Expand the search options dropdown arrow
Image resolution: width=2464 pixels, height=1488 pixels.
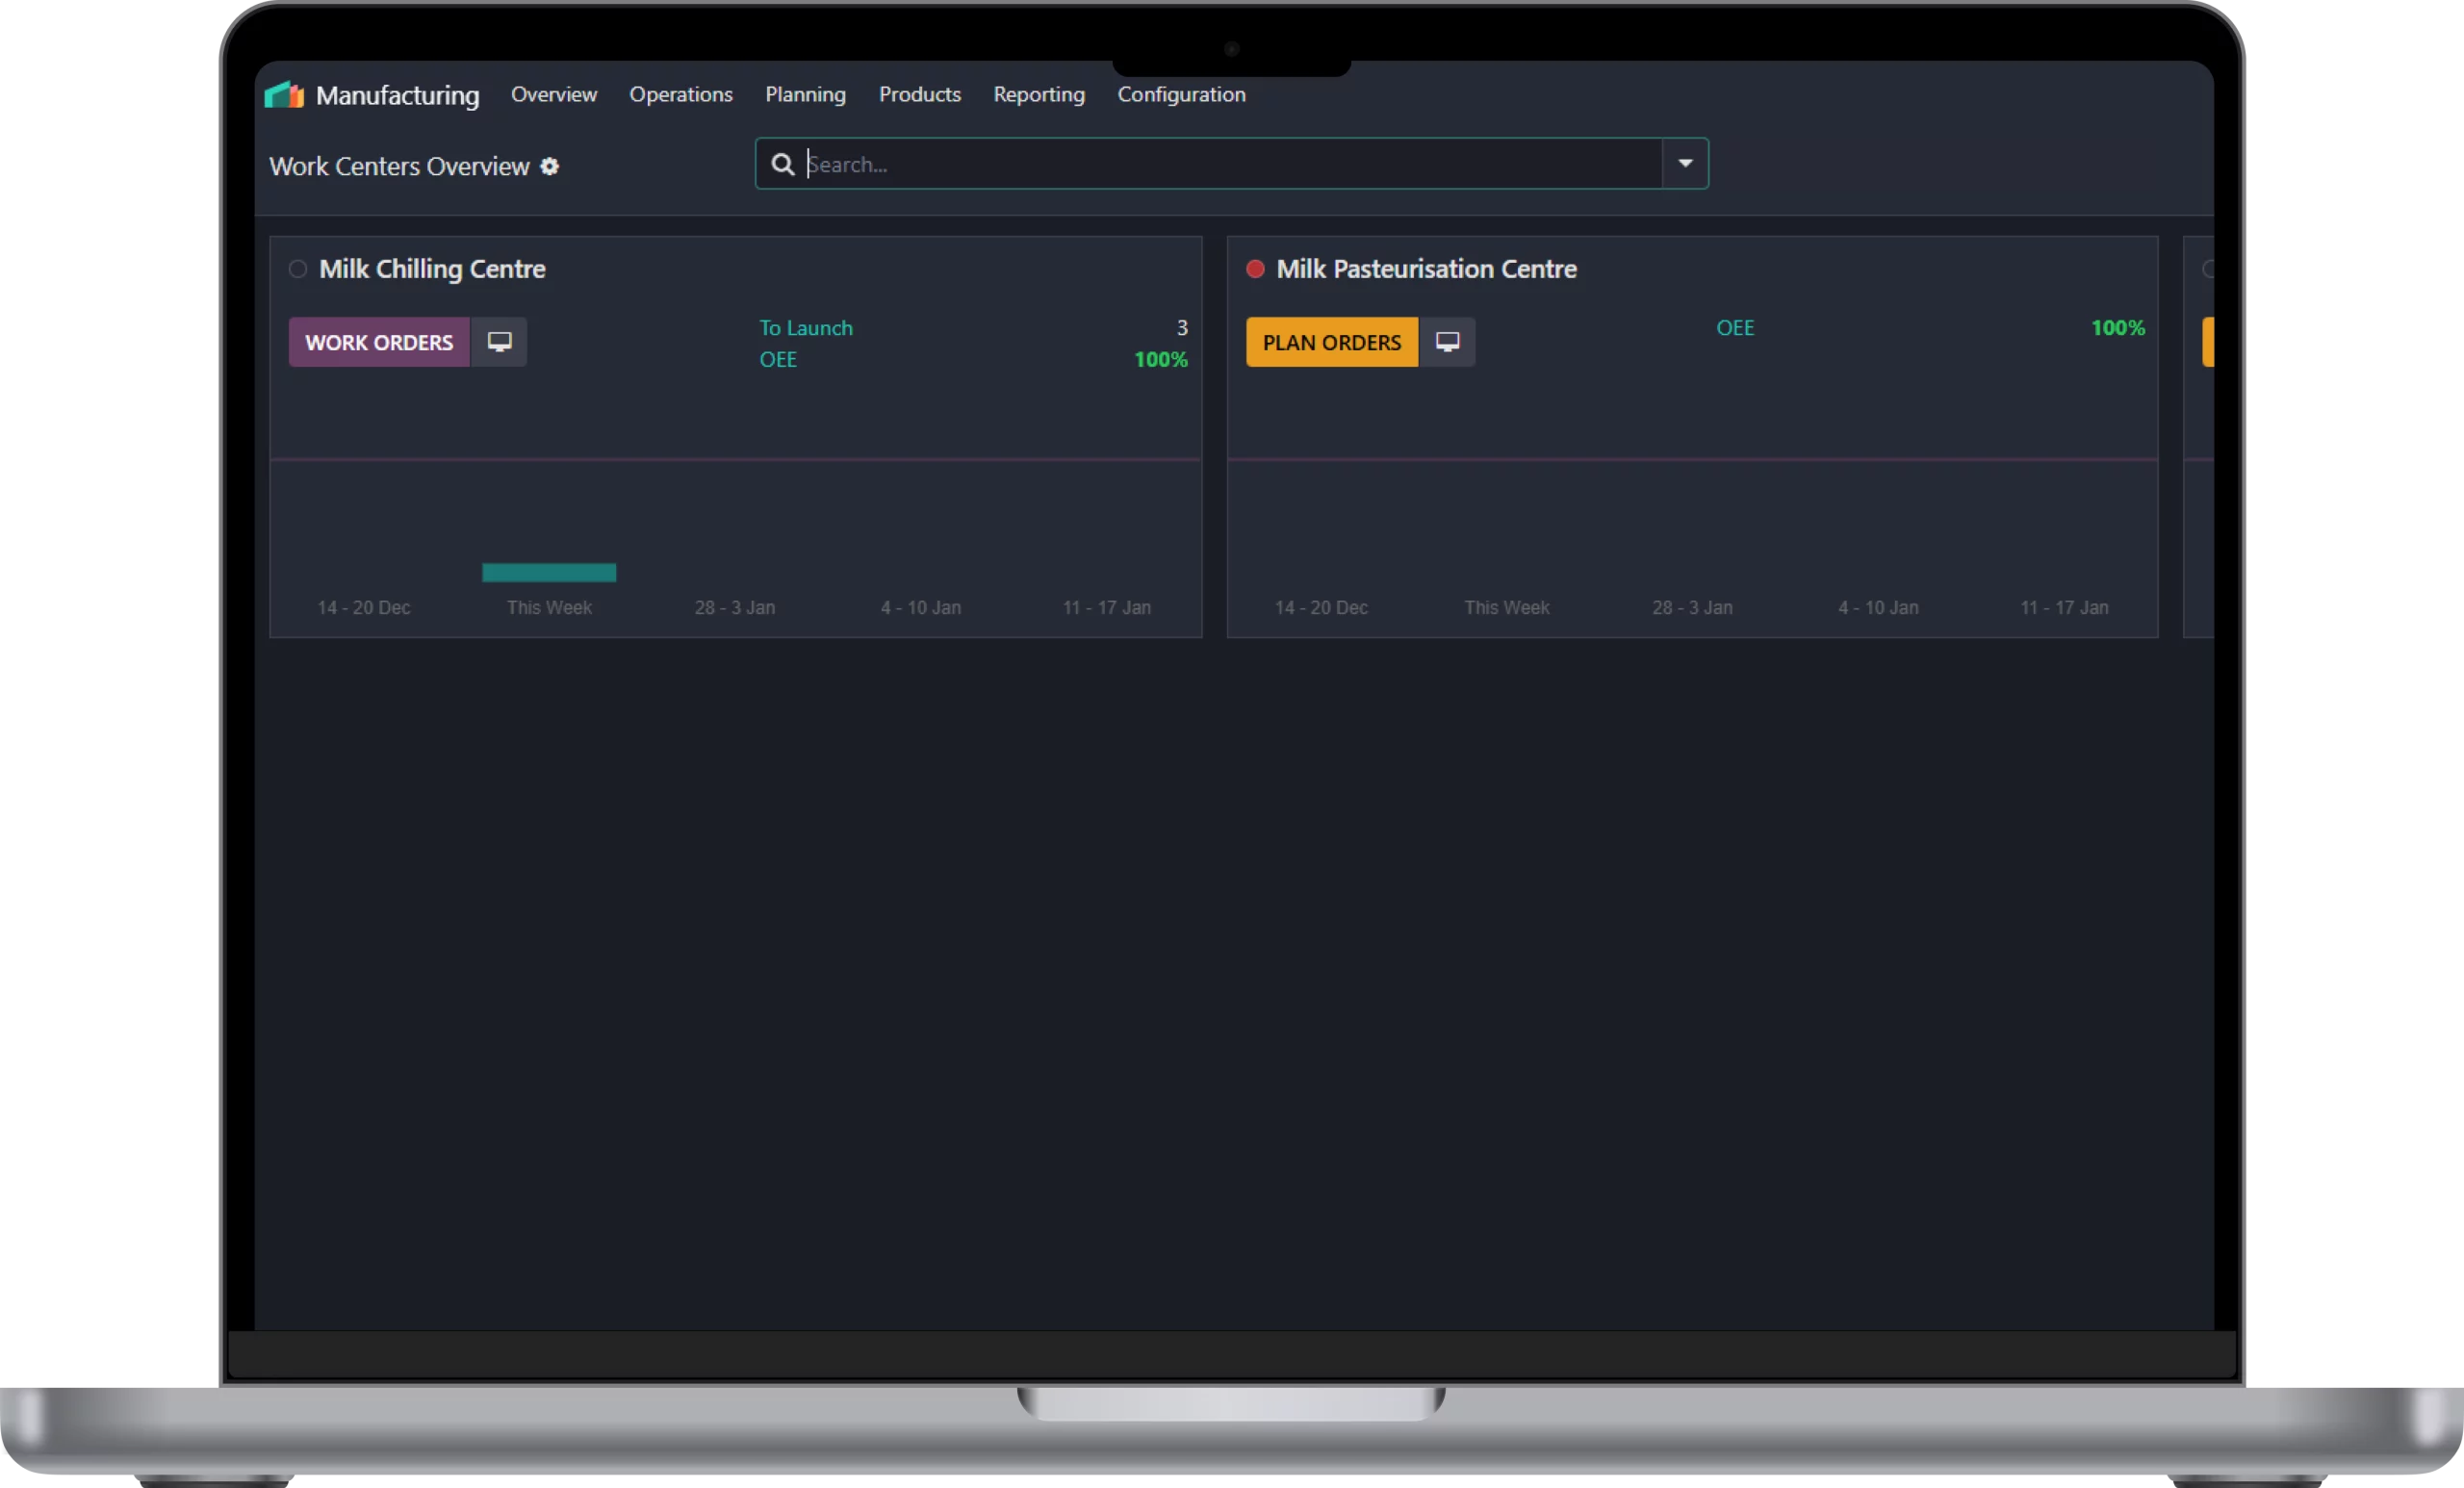[1685, 164]
